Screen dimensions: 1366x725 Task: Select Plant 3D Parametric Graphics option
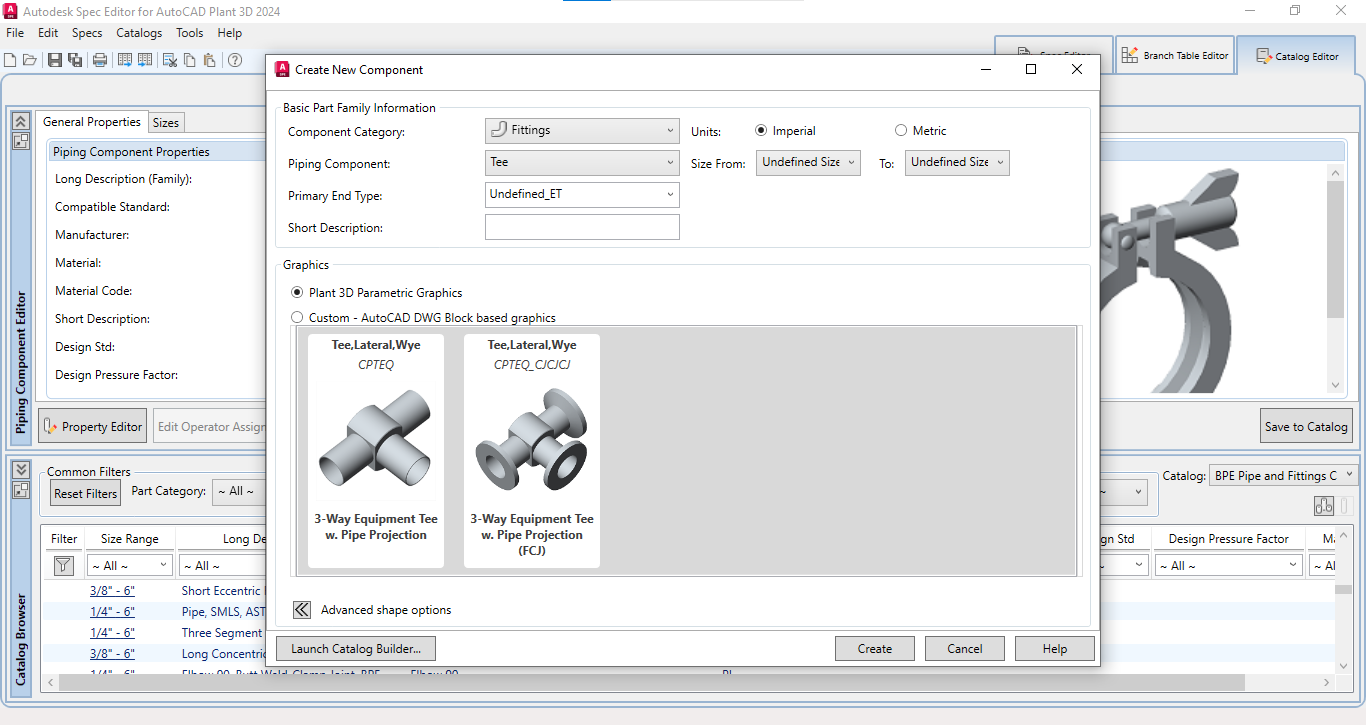296,293
